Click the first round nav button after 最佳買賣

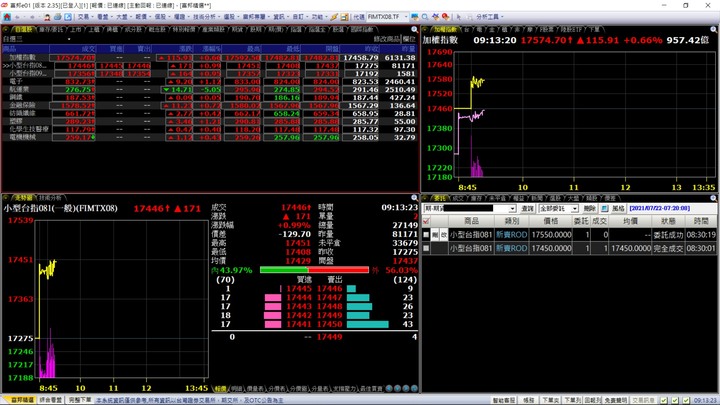[389, 388]
